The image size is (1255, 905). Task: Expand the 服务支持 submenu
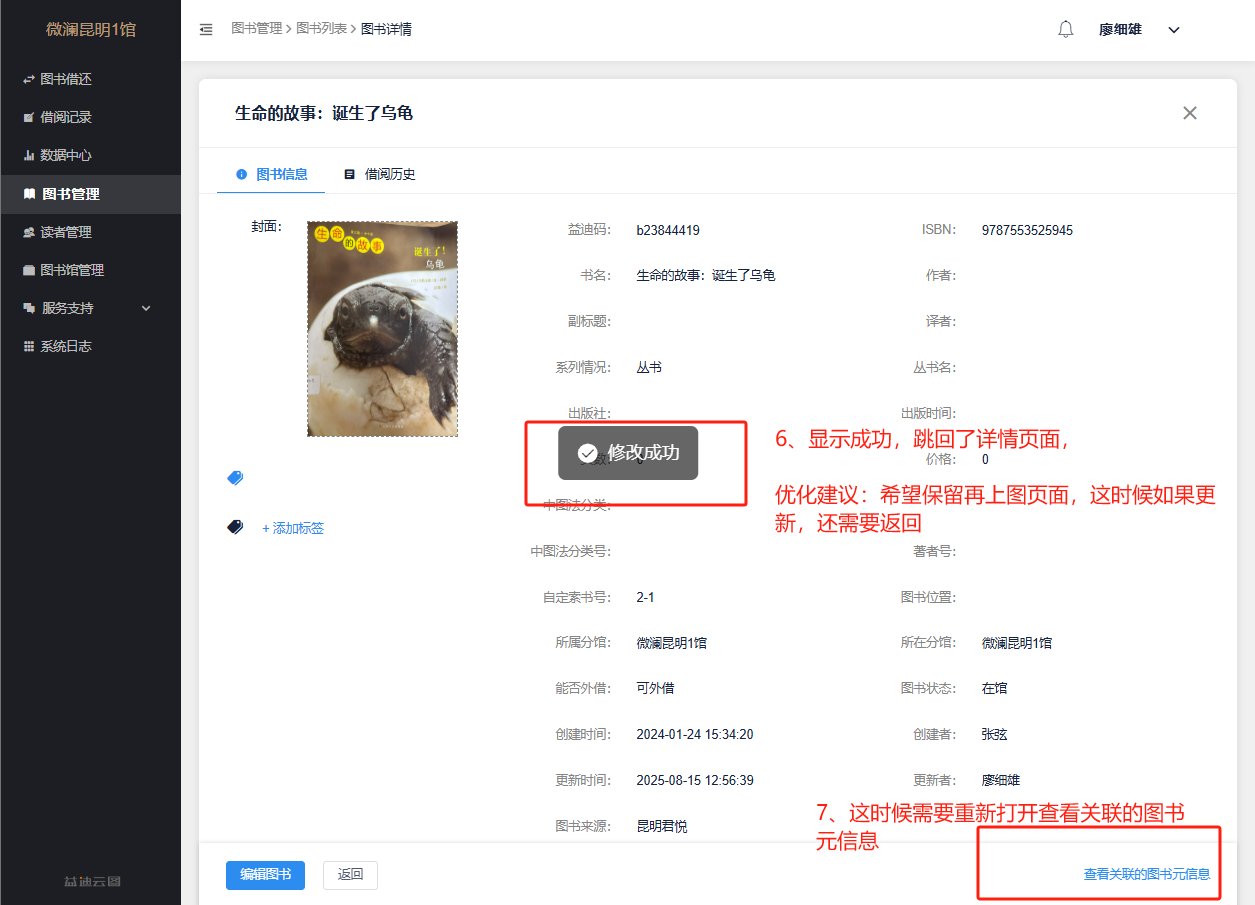88,308
